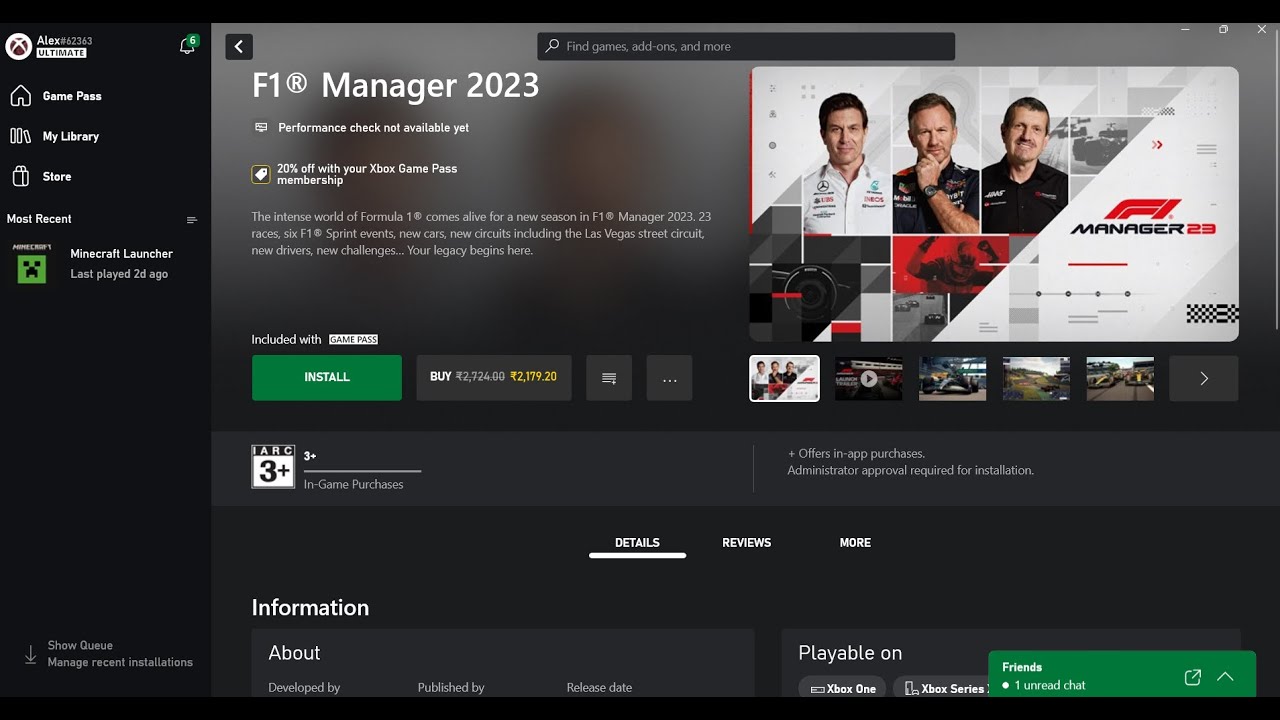The width and height of the screenshot is (1280, 720).
Task: Select first team principals thumbnail
Action: point(784,378)
